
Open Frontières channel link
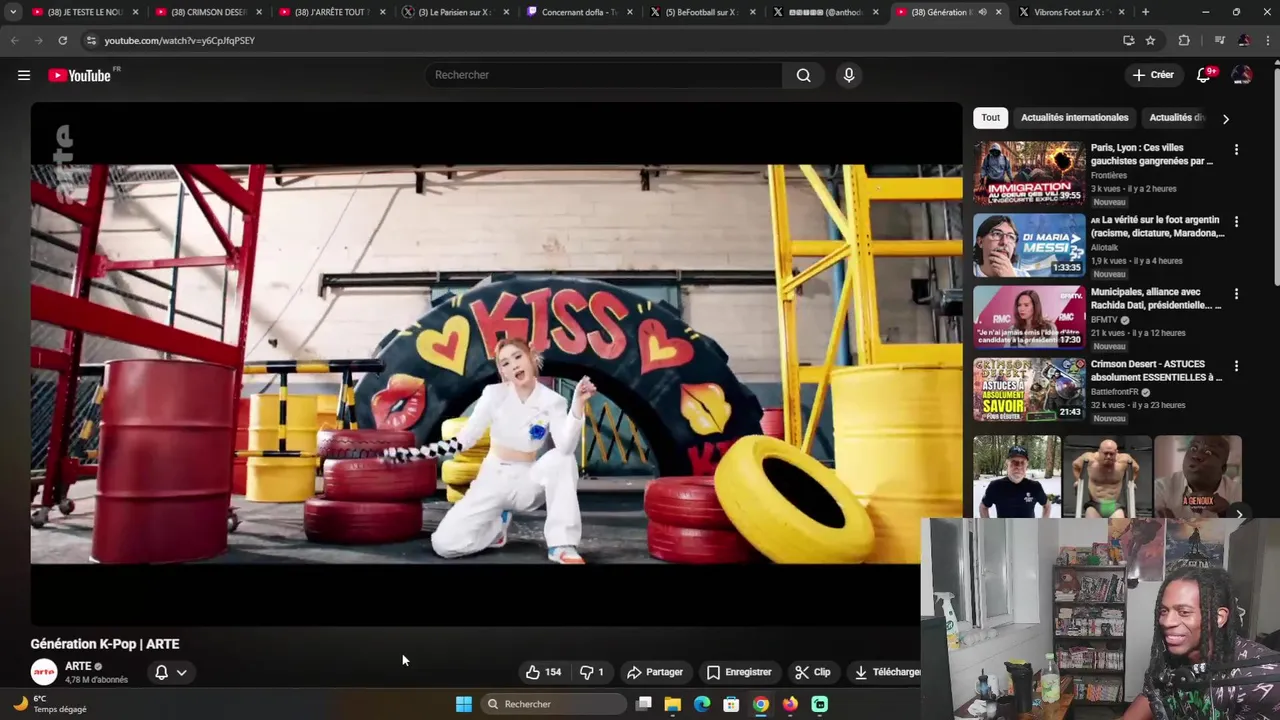coord(1109,175)
